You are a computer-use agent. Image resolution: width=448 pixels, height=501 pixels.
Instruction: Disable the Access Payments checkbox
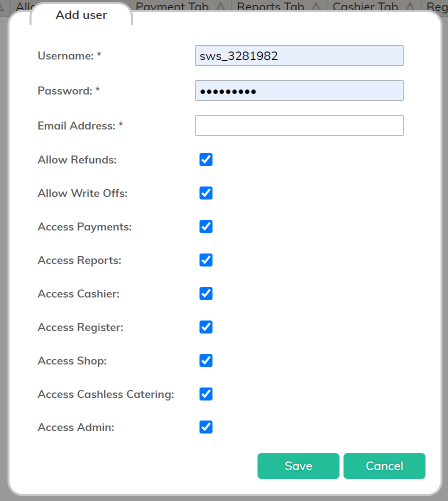pos(206,227)
